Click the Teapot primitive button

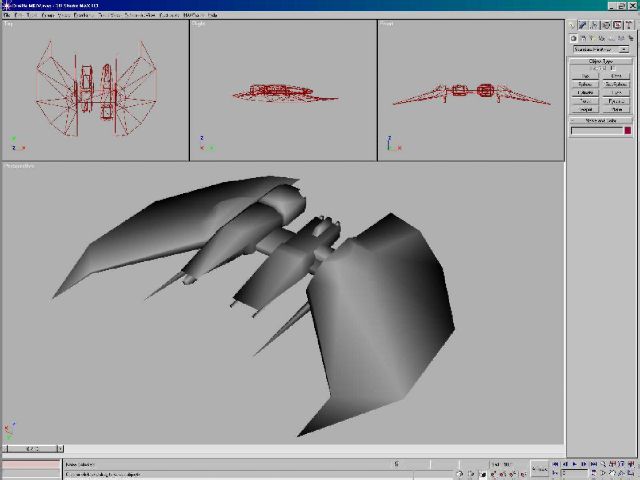coord(584,109)
